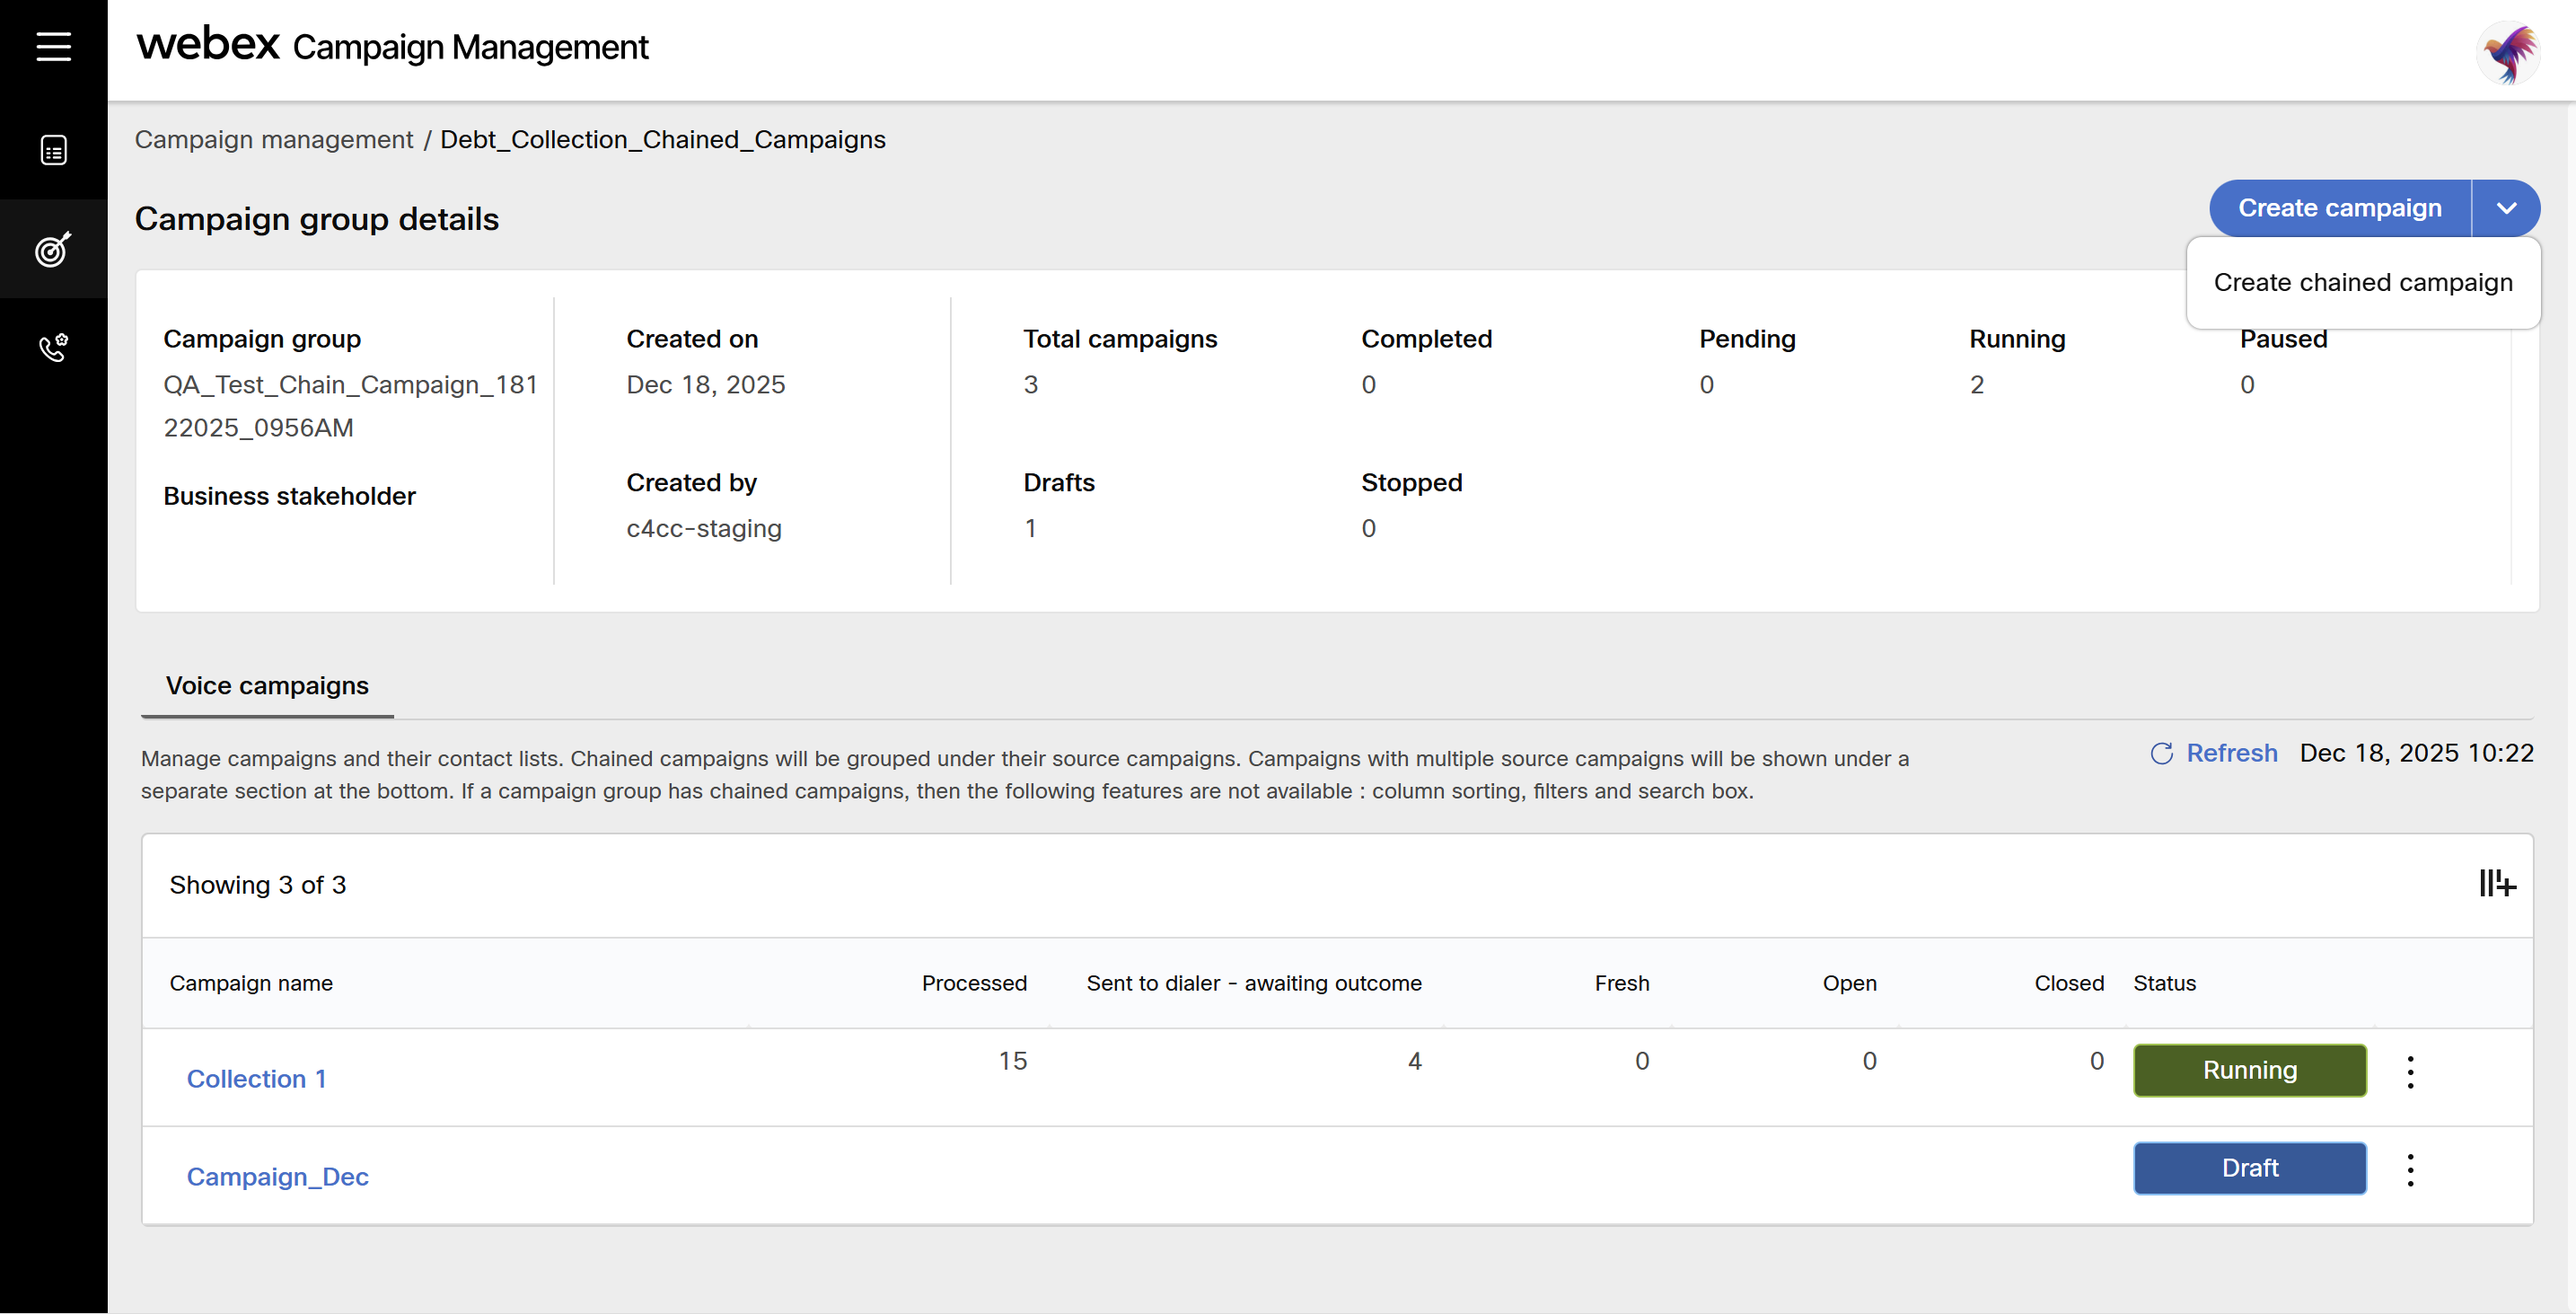
Task: Open the Collection 1 campaign link
Action: (x=256, y=1079)
